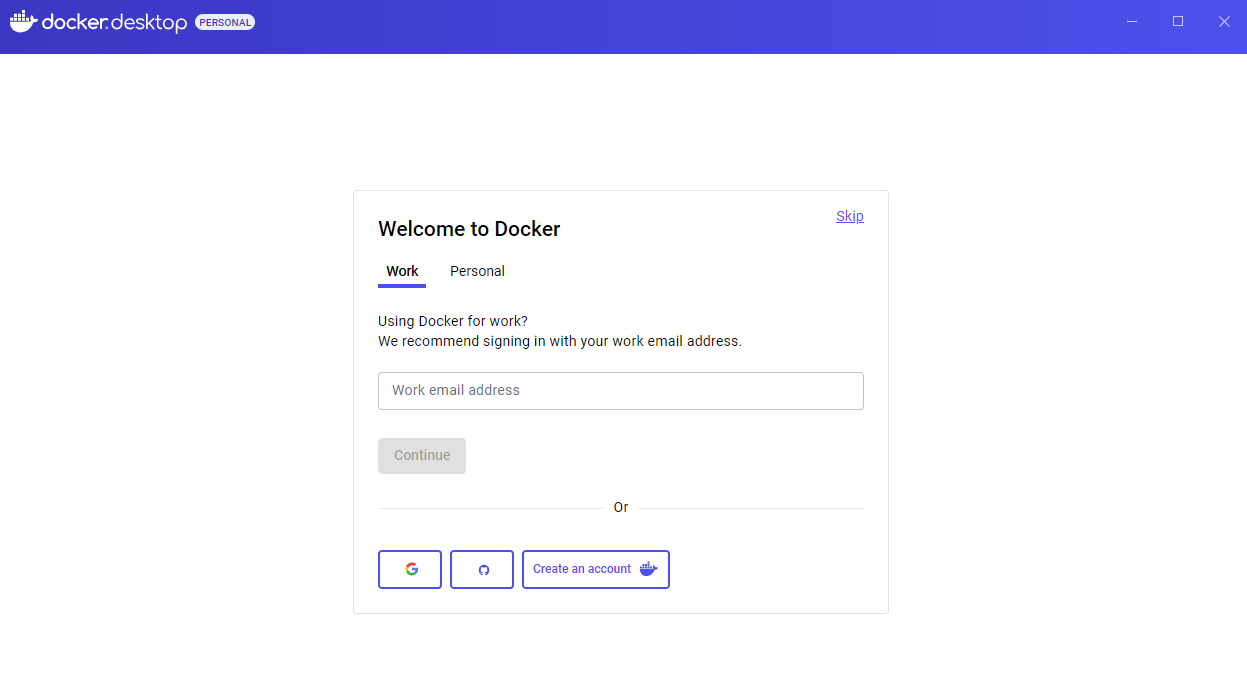Select the Work tab

[x=402, y=271]
